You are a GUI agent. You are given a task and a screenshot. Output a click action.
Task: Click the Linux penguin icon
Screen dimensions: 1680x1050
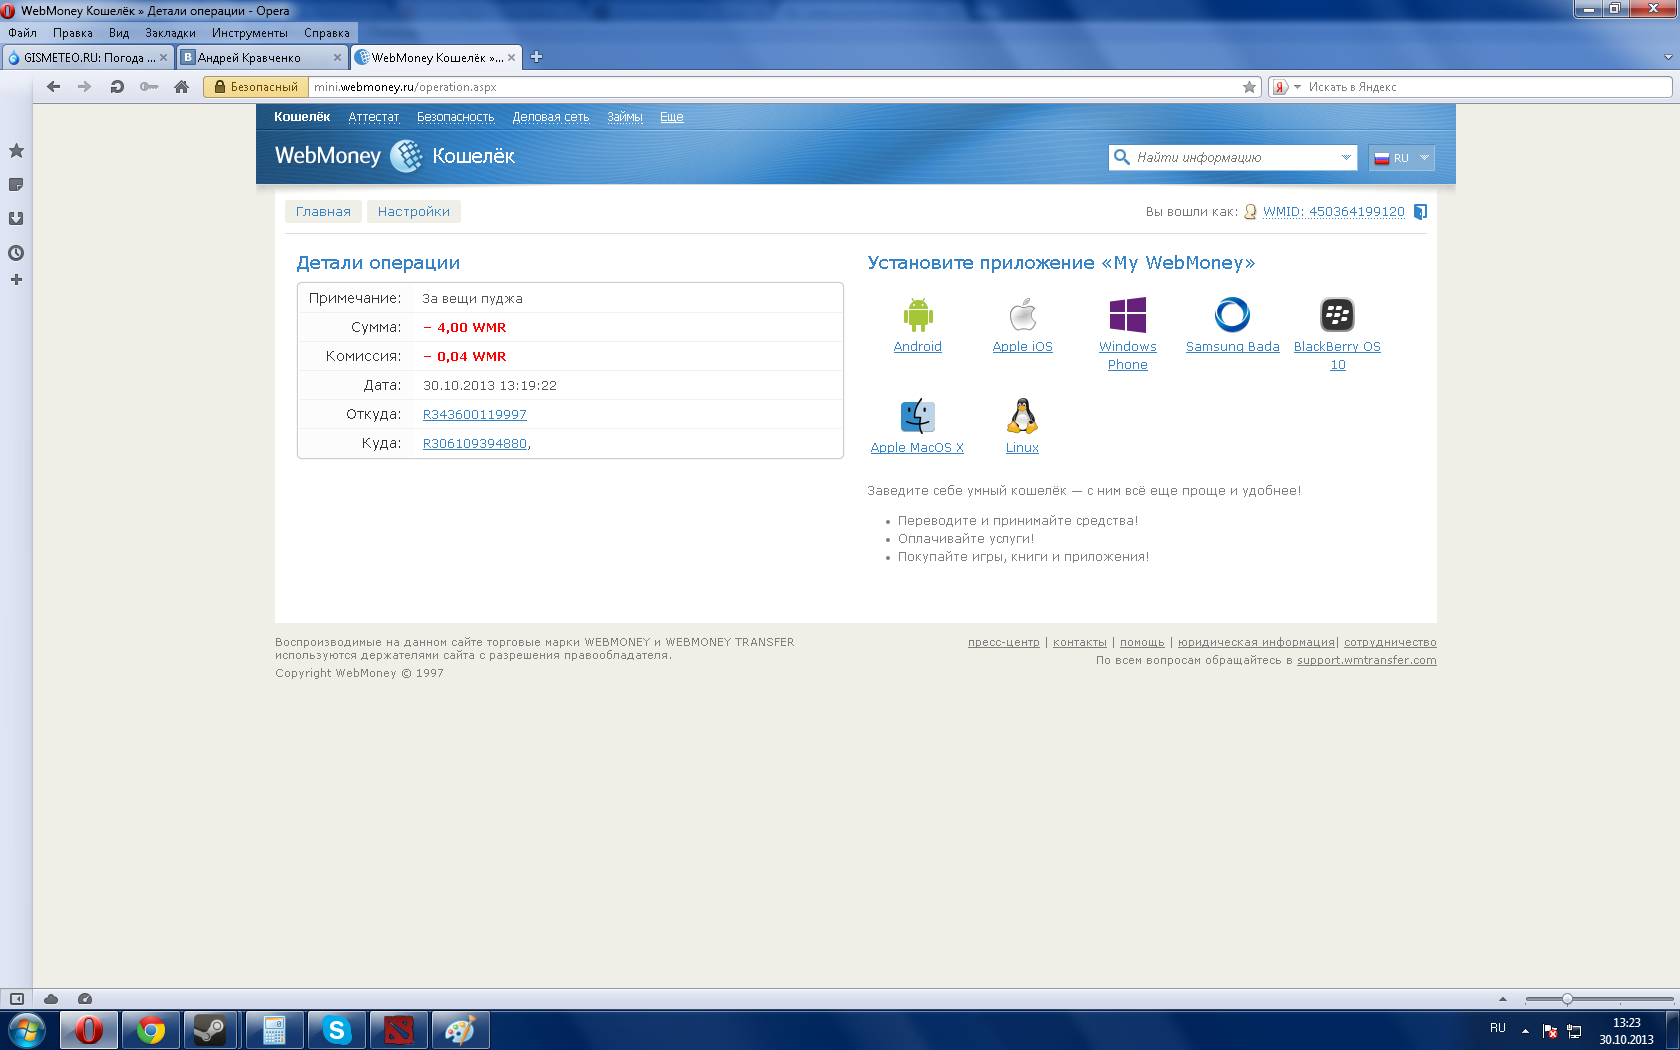coord(1022,416)
